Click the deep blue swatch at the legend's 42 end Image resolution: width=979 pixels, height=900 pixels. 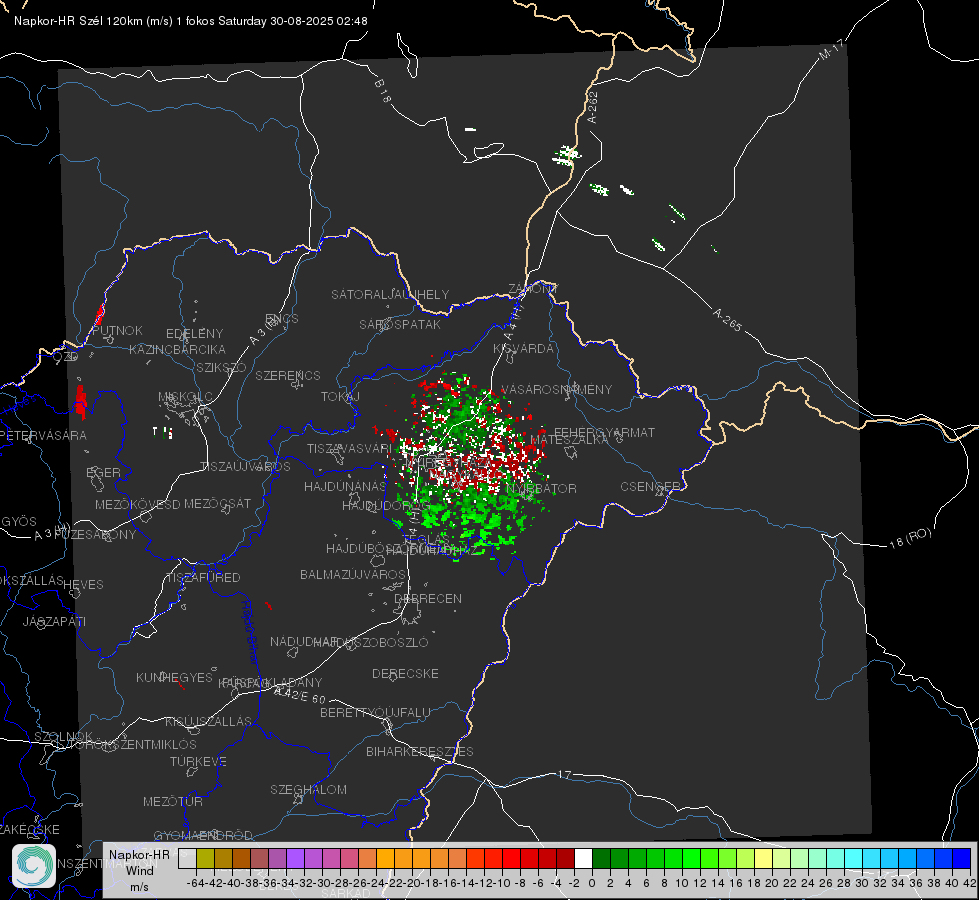pyautogui.click(x=962, y=859)
